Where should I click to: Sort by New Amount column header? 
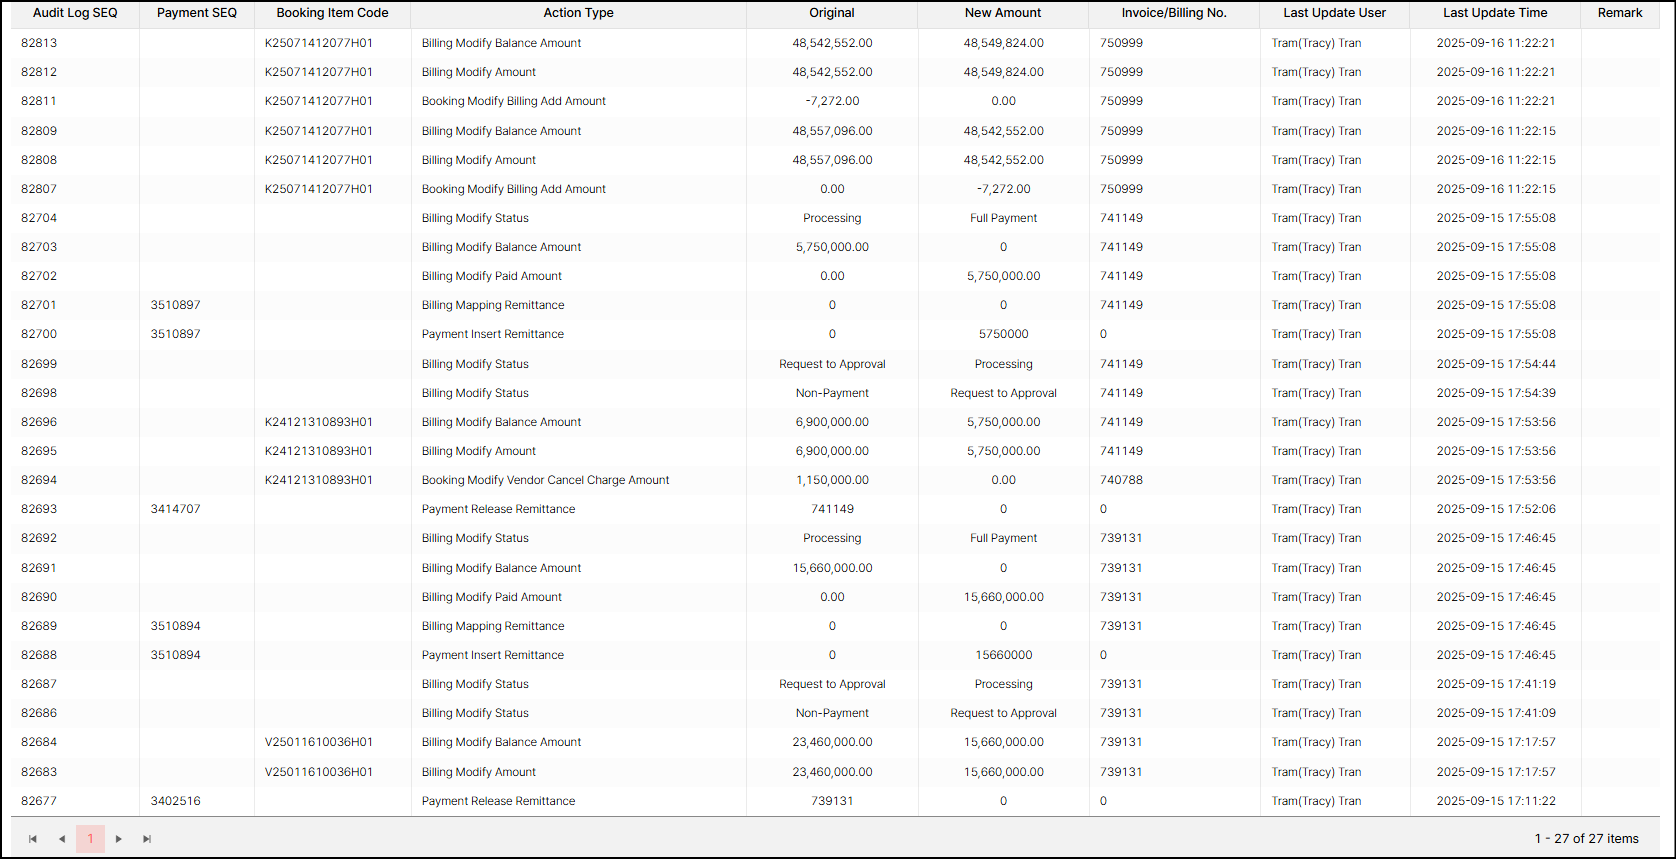[x=1003, y=13]
